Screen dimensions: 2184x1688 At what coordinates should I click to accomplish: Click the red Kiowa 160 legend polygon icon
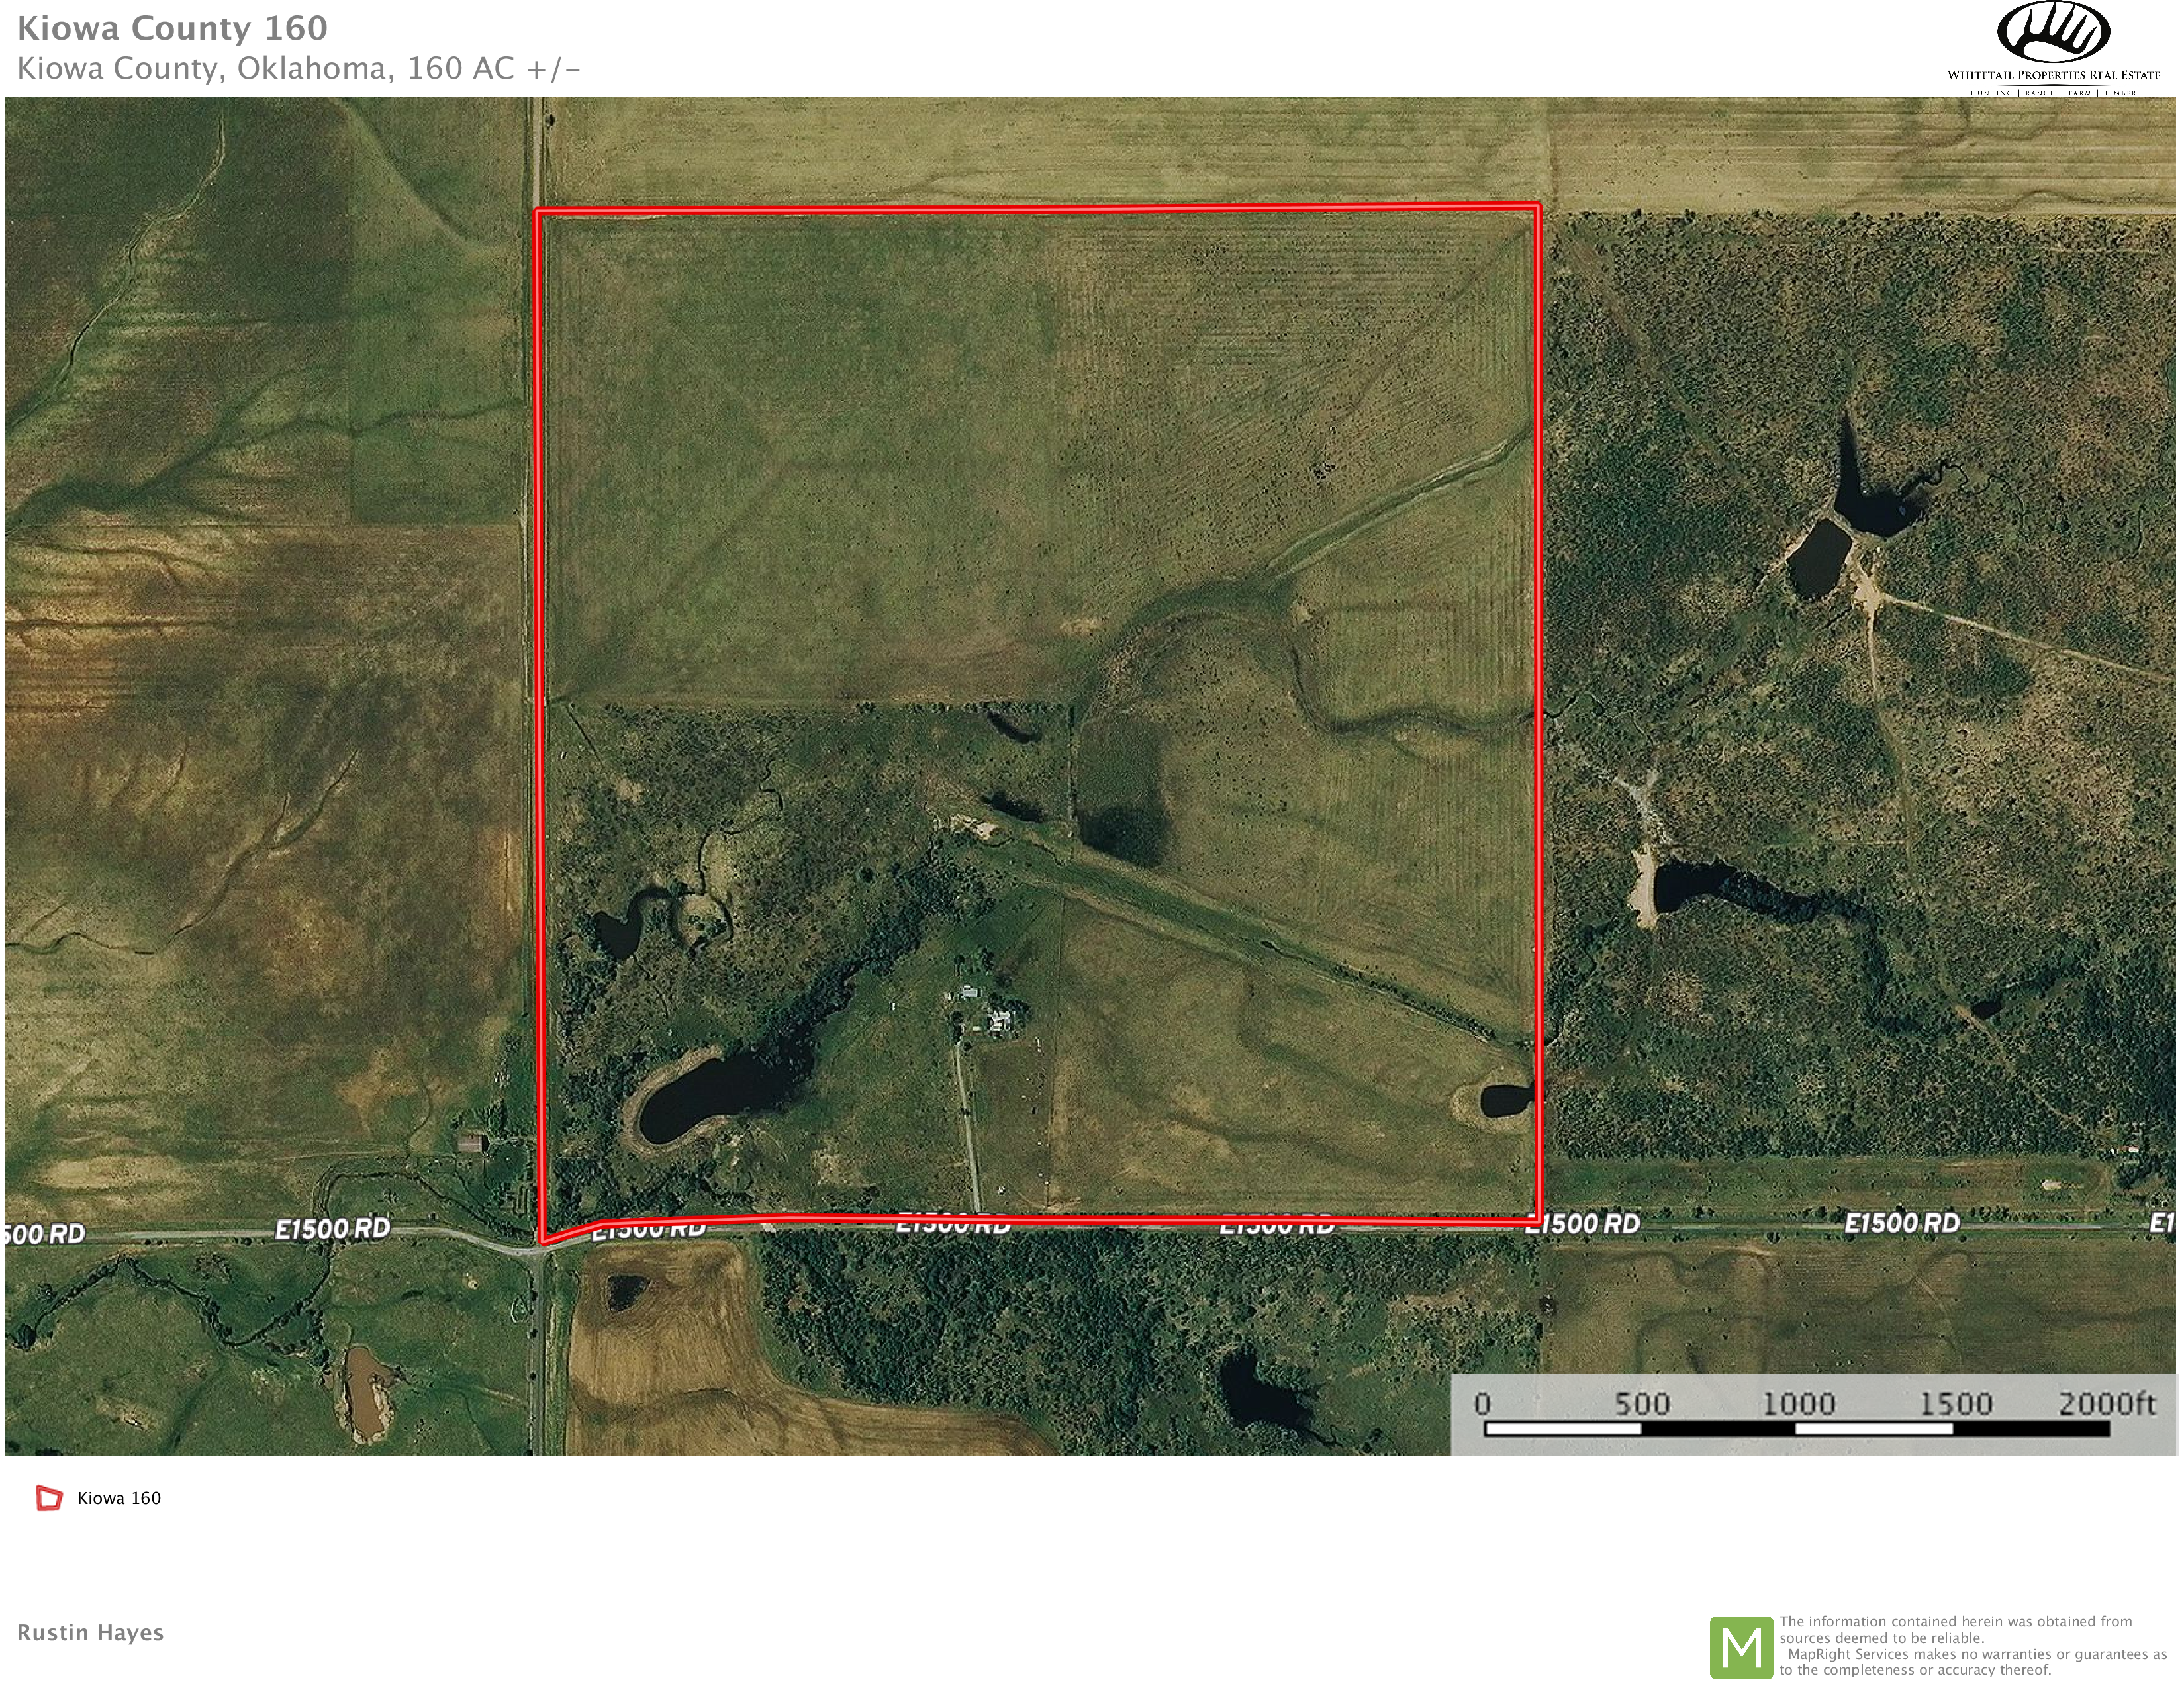(x=49, y=1498)
